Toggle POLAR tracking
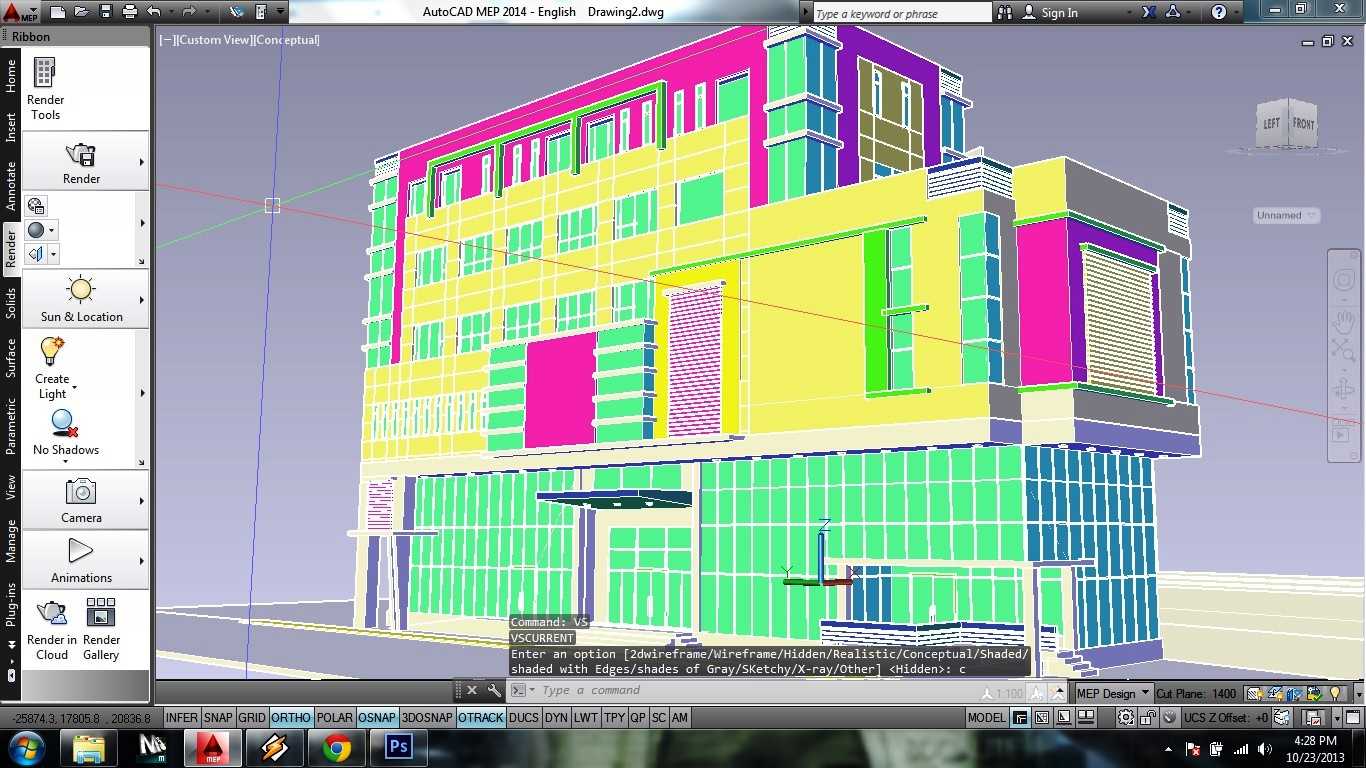 (334, 718)
